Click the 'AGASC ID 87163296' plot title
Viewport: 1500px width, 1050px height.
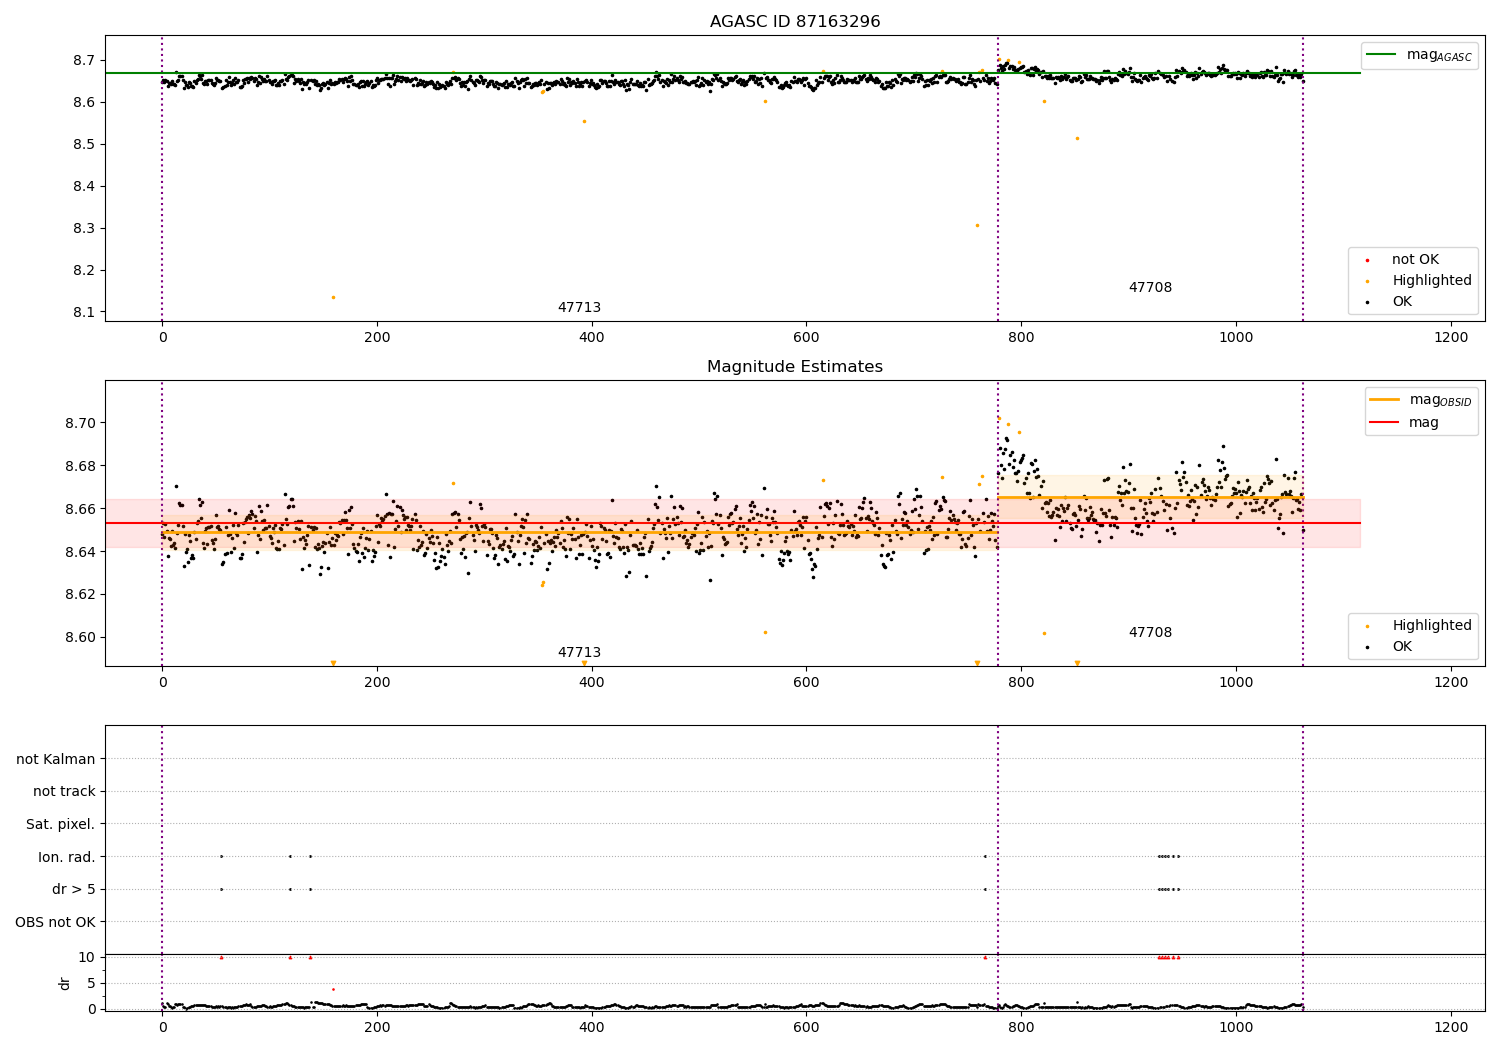(x=795, y=22)
